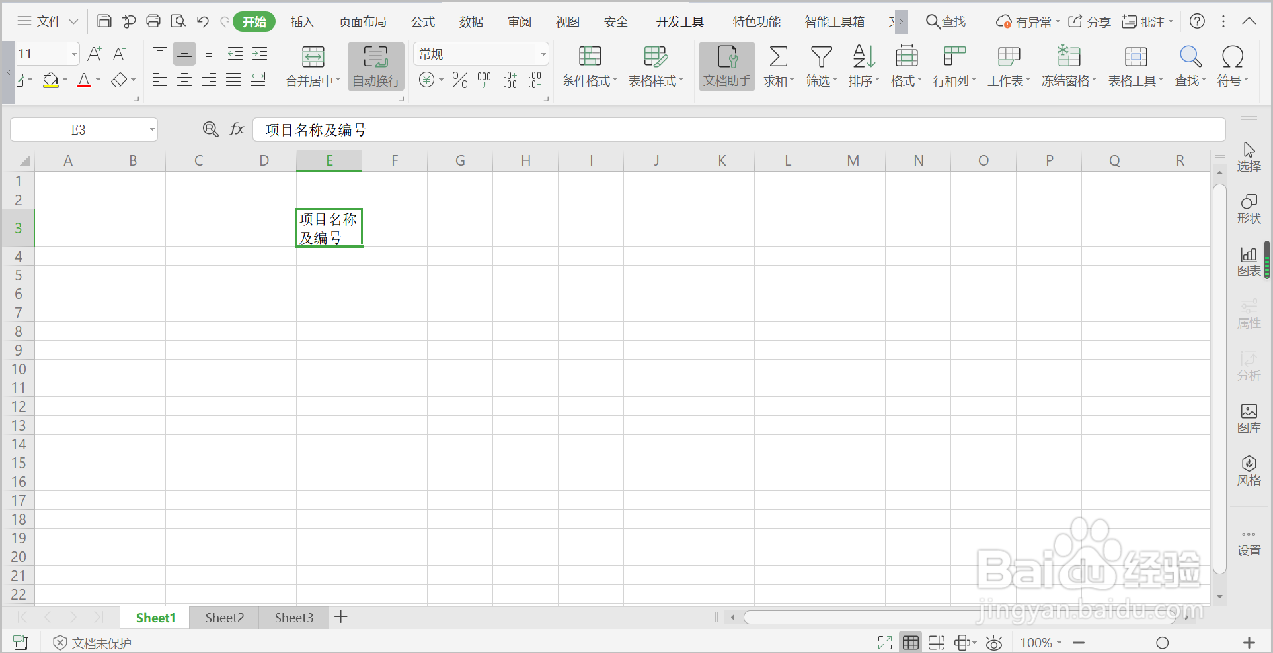Enable eye-protection mode in status bar
Image resolution: width=1273 pixels, height=653 pixels.
[993, 642]
